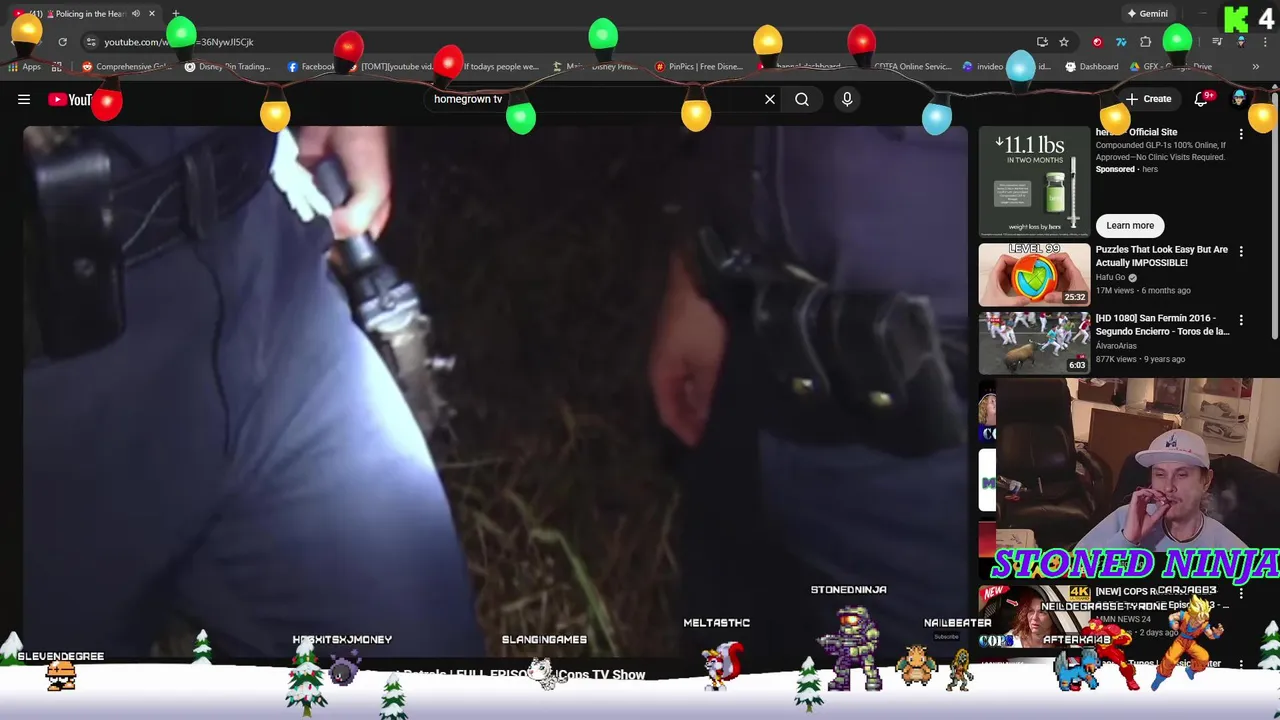Open options for the hers sponsored ad
Image resolution: width=1280 pixels, height=720 pixels.
point(1241,133)
